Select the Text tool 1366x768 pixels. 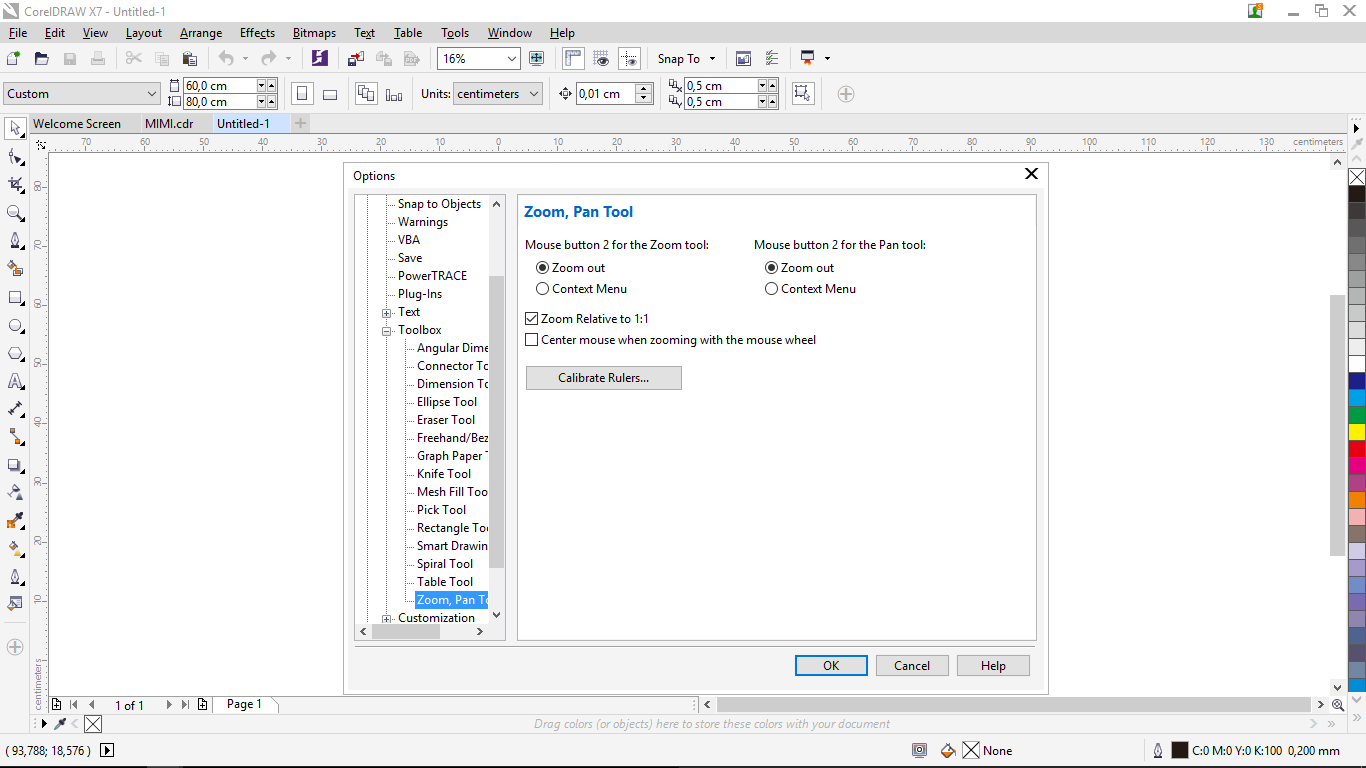[14, 381]
